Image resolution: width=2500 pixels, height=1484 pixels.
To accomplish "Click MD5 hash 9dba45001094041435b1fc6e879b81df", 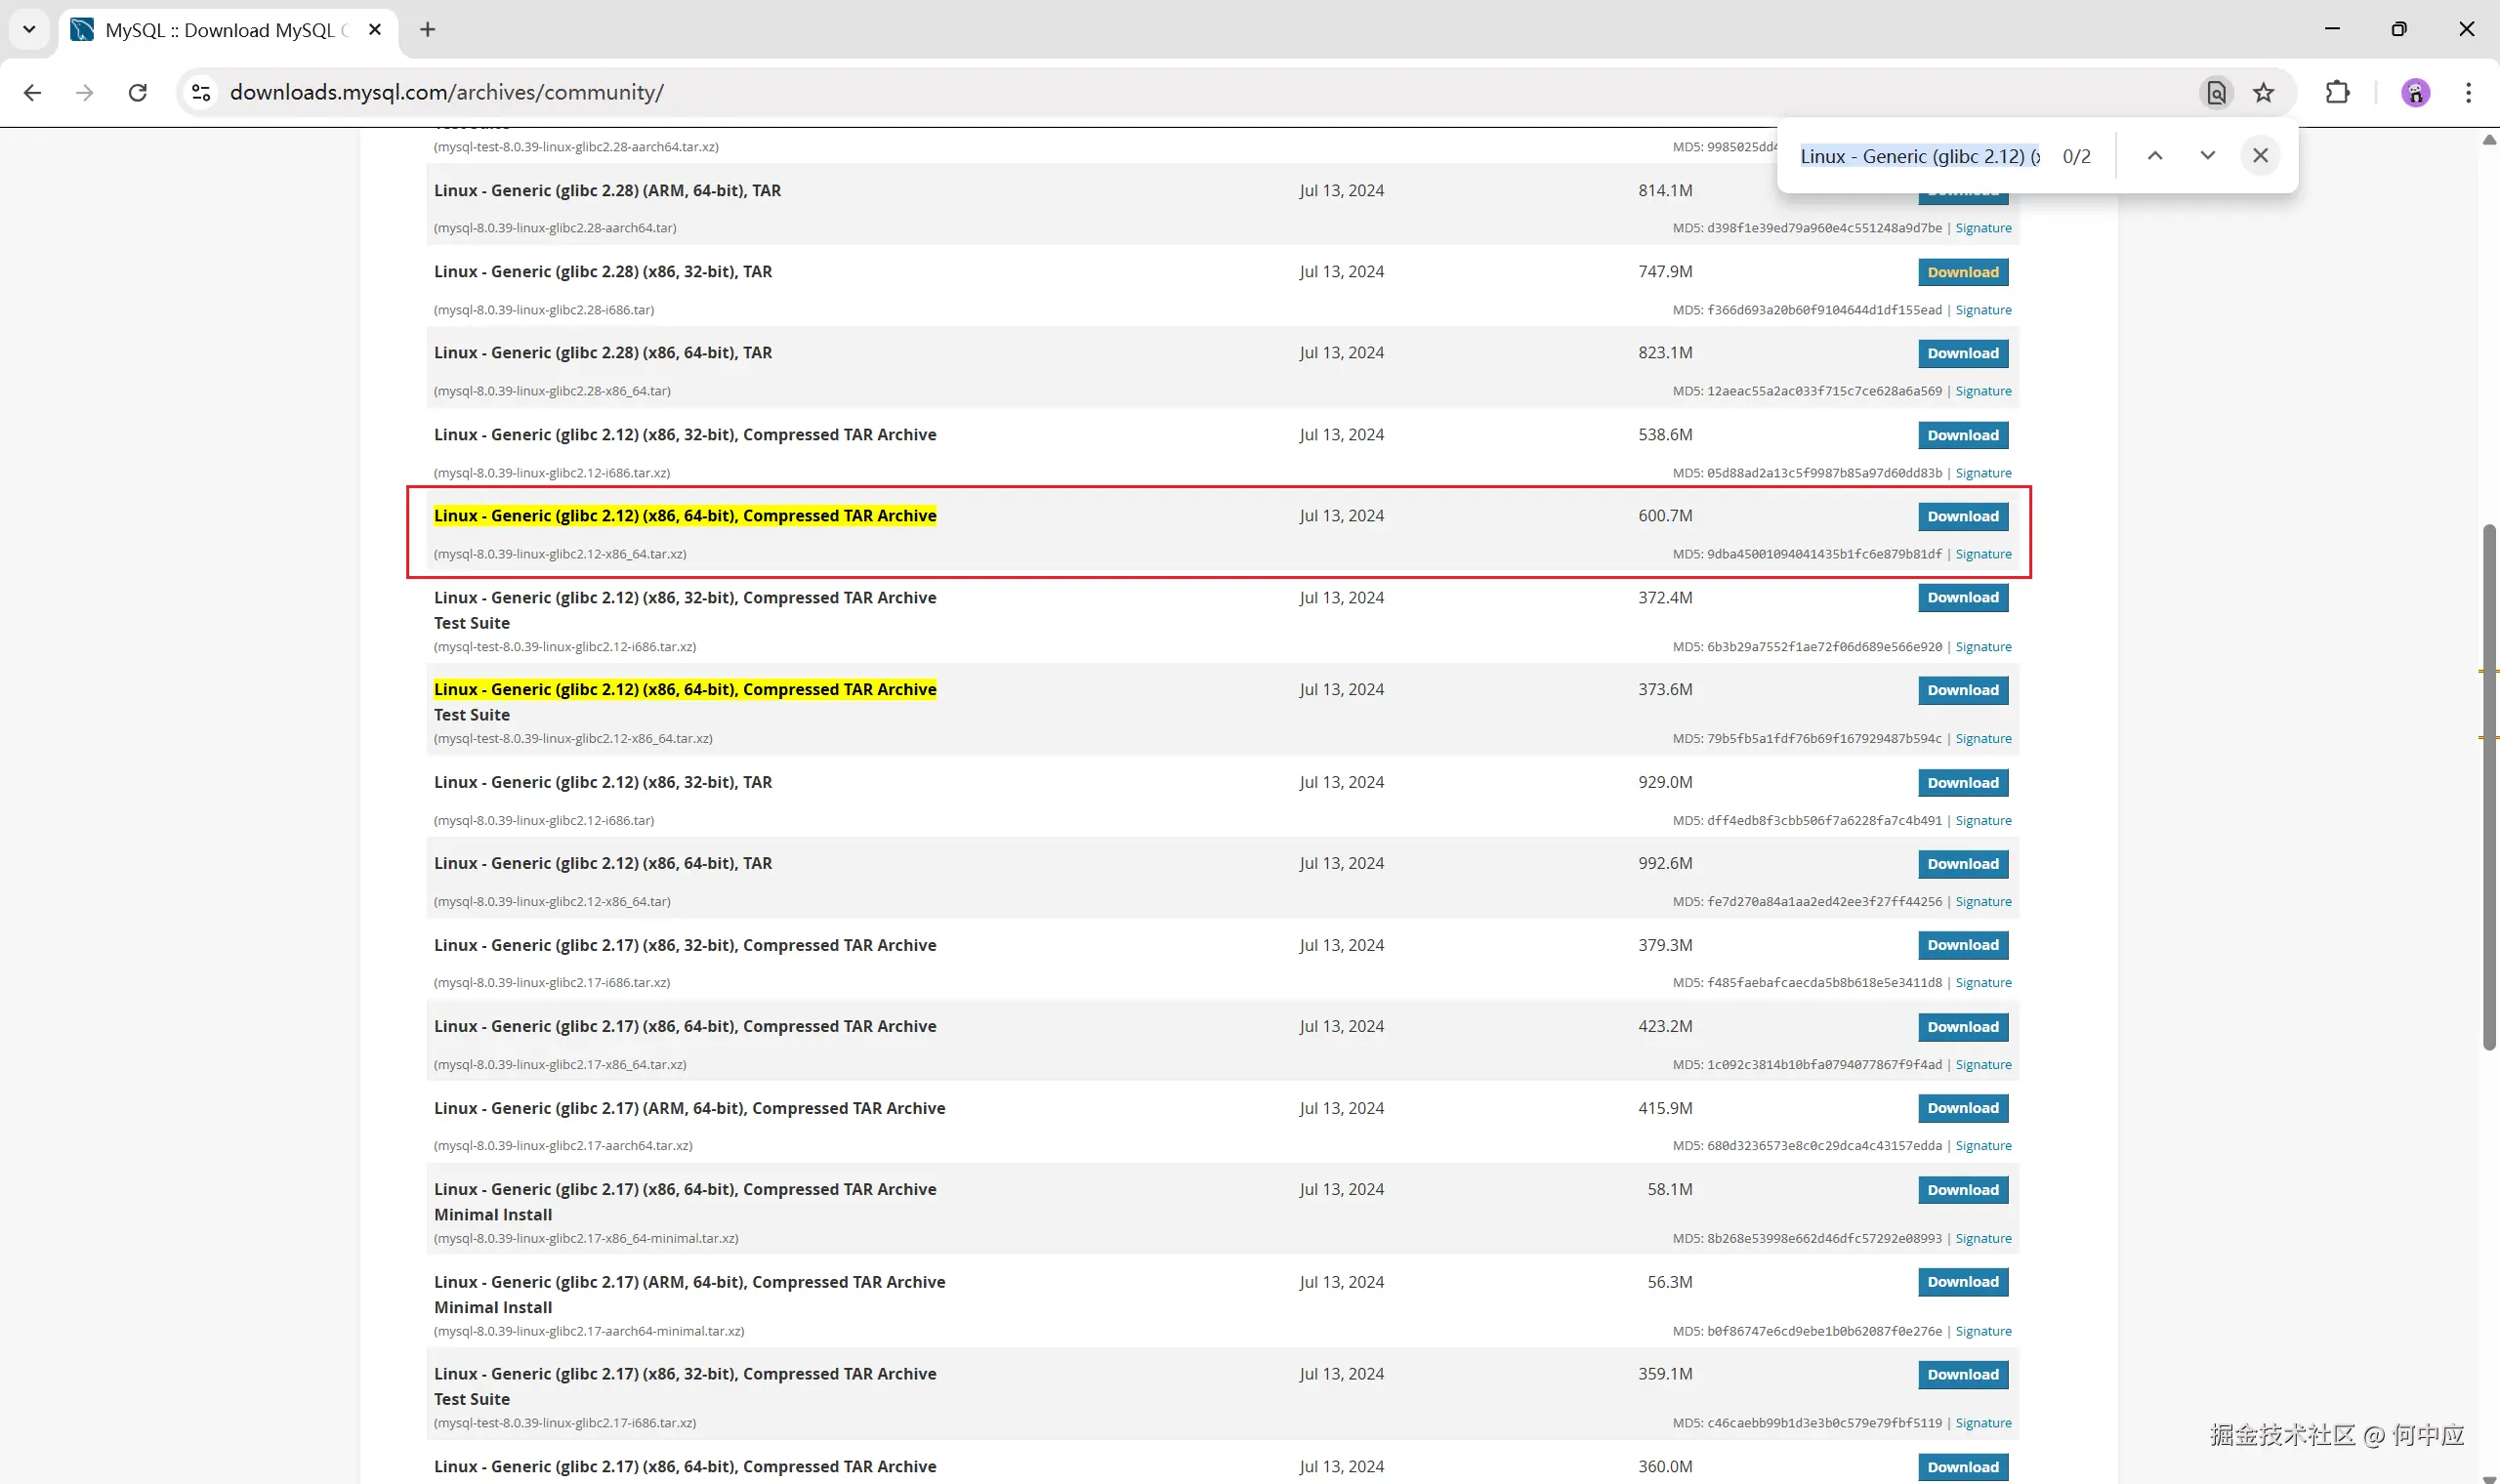I will click(1824, 554).
